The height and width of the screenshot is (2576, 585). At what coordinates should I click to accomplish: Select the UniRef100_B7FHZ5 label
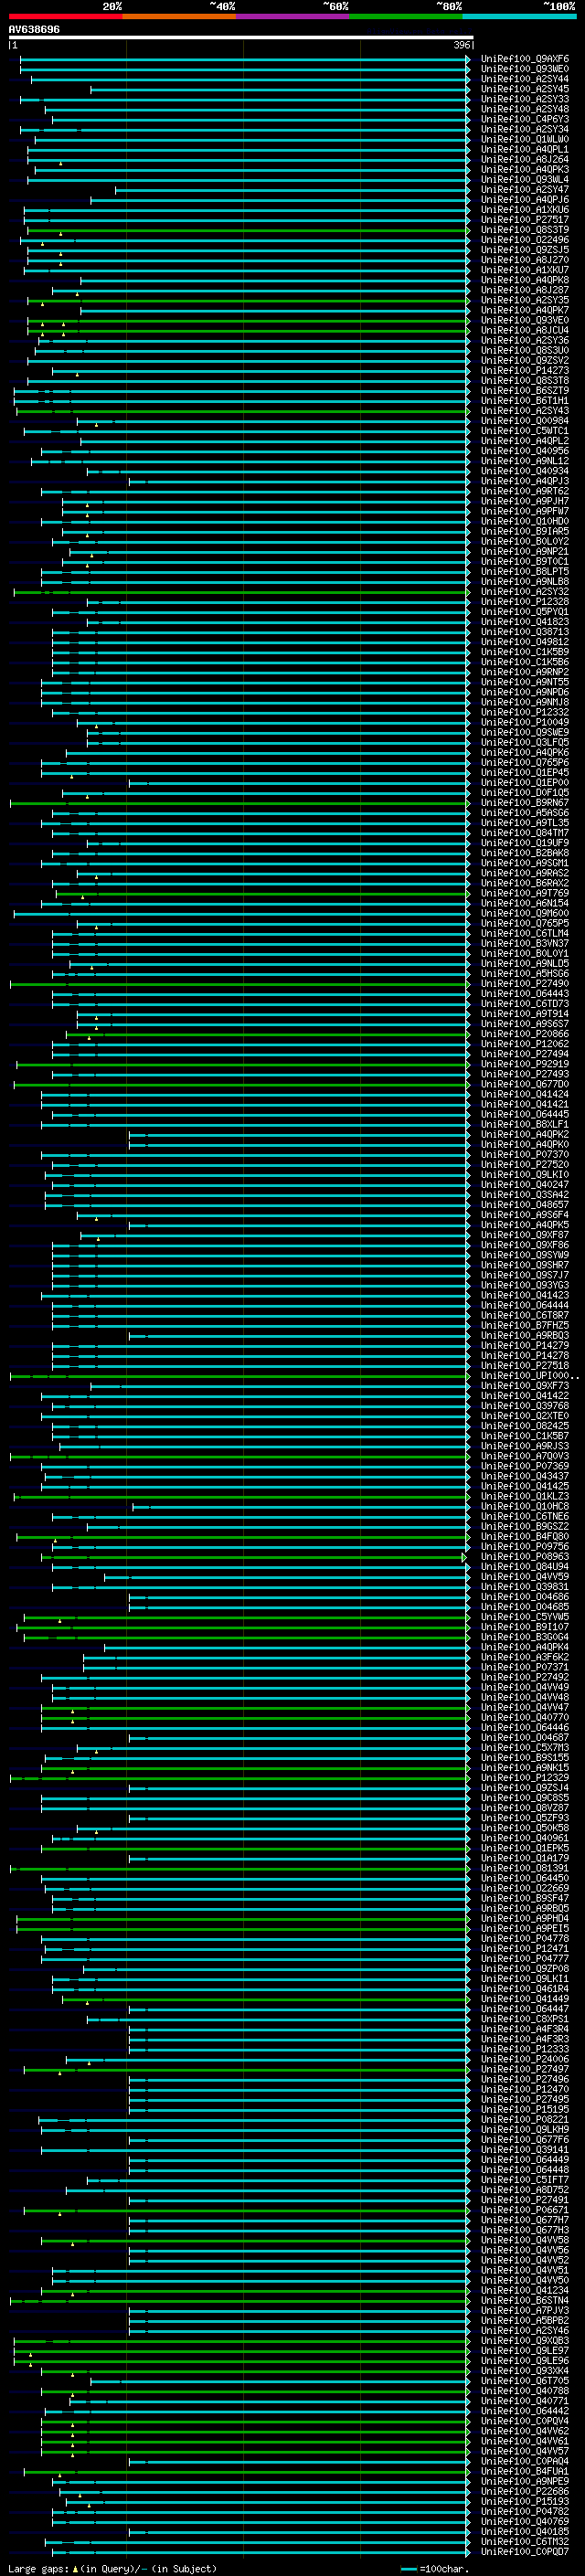click(x=525, y=1326)
